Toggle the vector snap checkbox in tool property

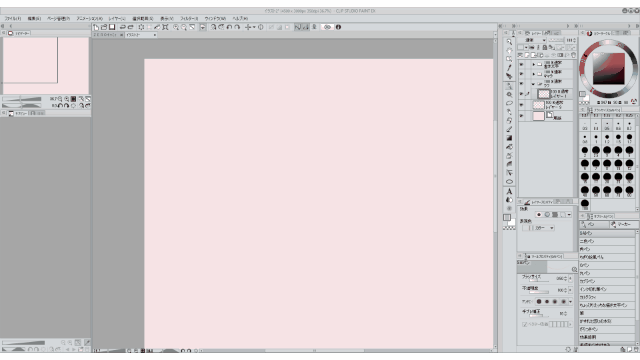point(524,324)
